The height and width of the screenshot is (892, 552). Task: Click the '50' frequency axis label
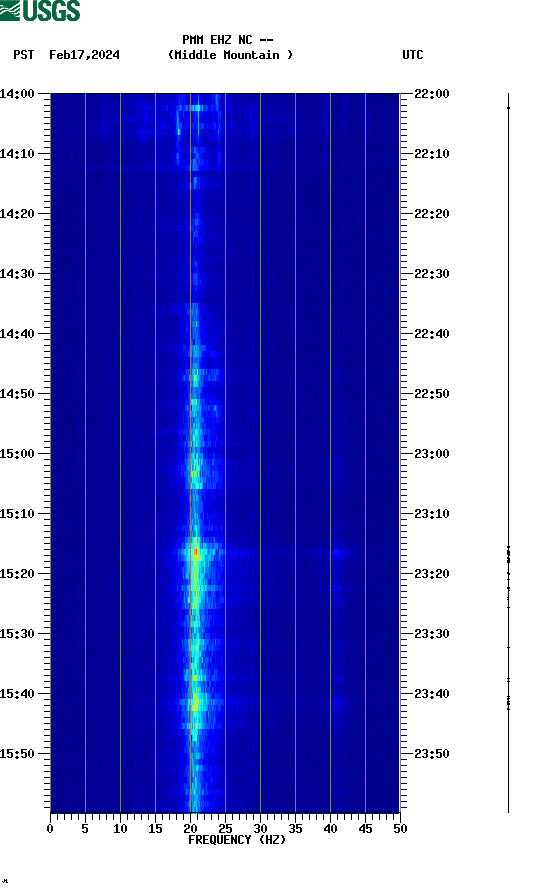tap(400, 829)
